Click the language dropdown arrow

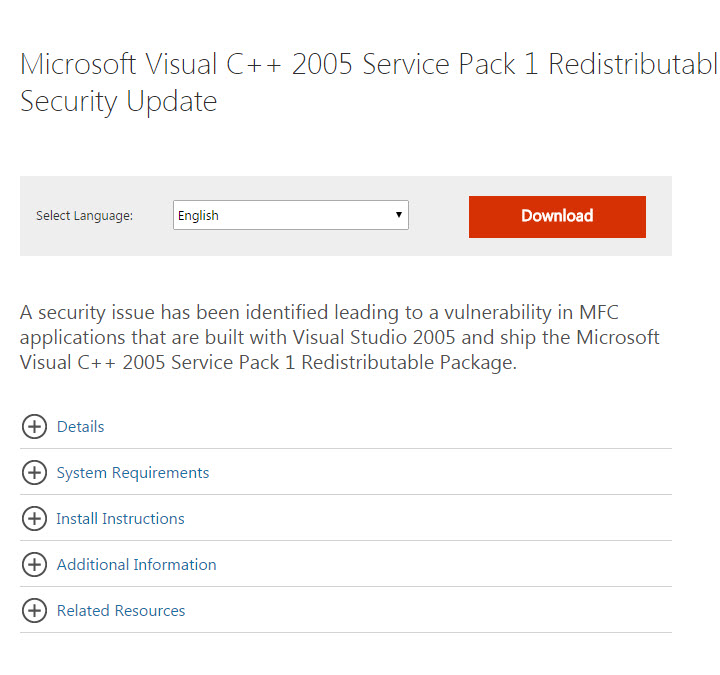coord(399,214)
